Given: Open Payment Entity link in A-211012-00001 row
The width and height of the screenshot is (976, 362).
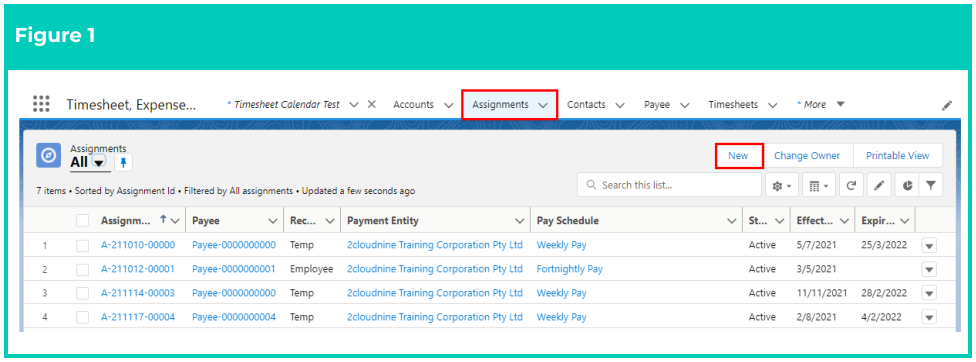Looking at the screenshot, I should (434, 269).
